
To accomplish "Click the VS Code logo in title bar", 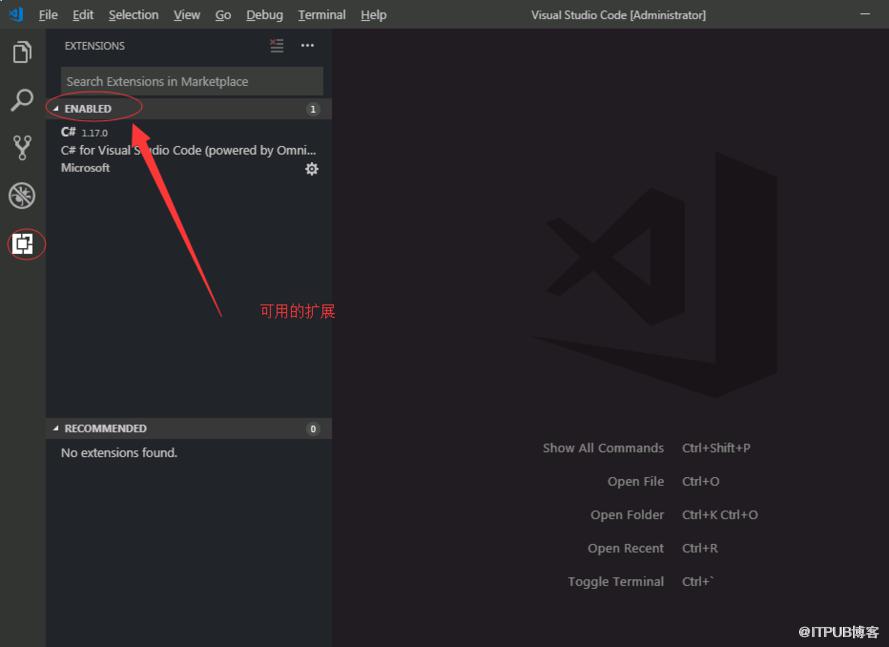I will pos(16,14).
